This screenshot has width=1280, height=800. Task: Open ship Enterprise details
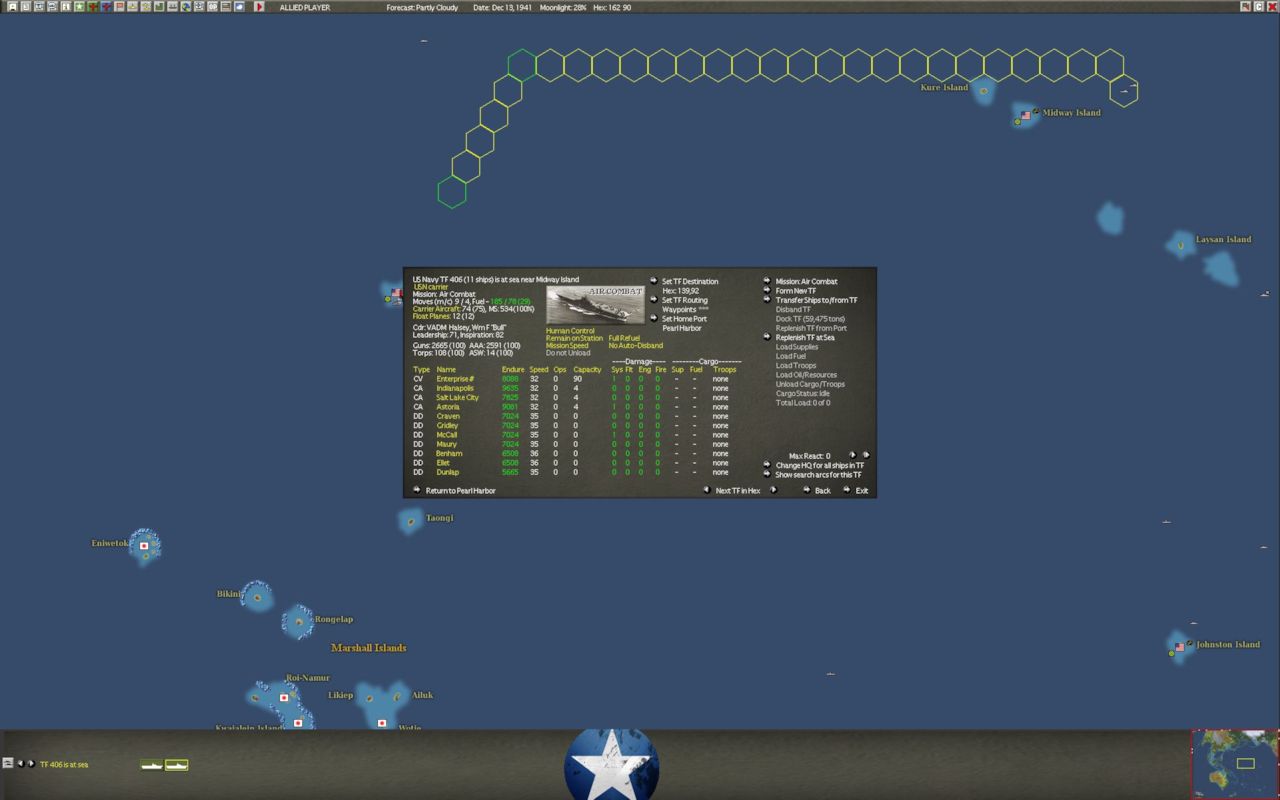point(455,379)
